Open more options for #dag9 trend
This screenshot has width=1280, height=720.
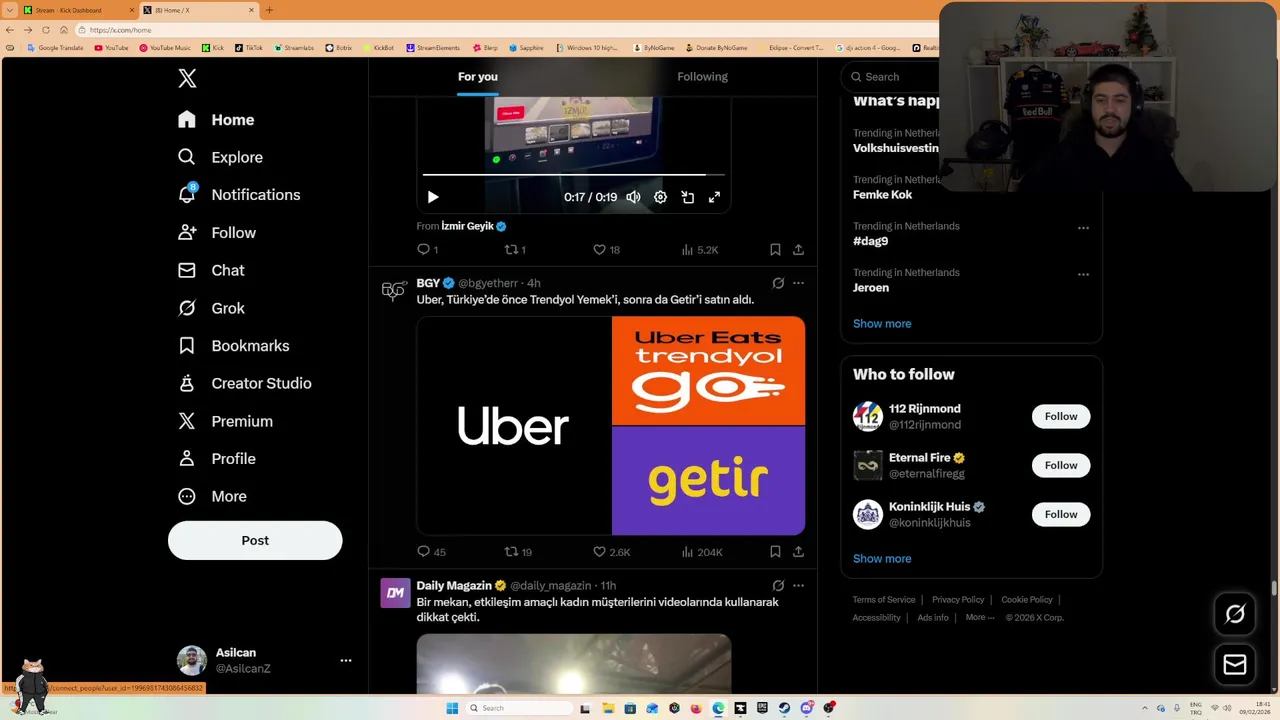(1083, 228)
